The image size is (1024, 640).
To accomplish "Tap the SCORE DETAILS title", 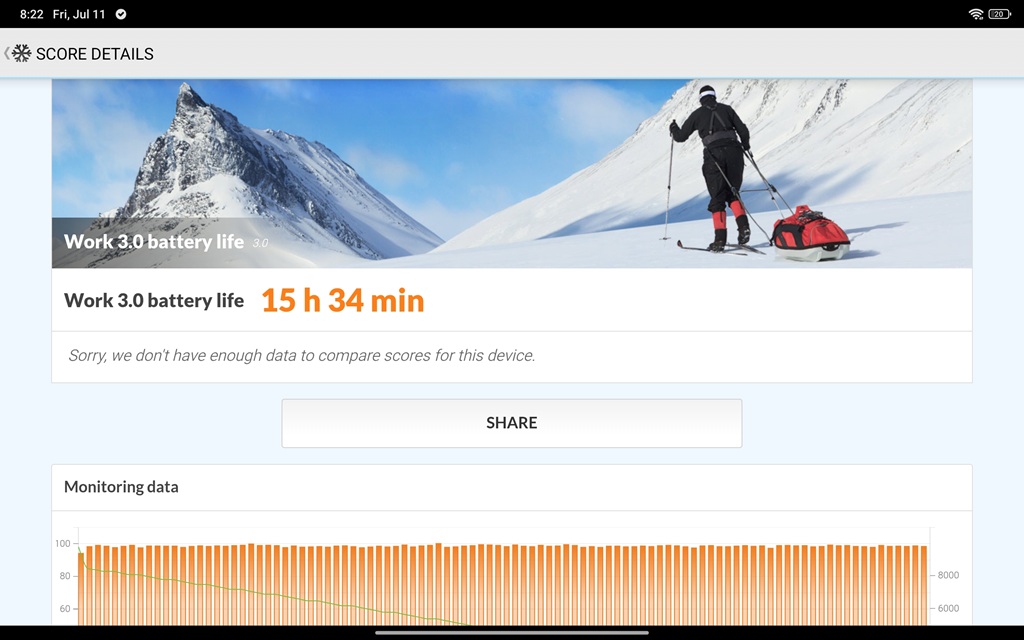I will click(x=95, y=54).
